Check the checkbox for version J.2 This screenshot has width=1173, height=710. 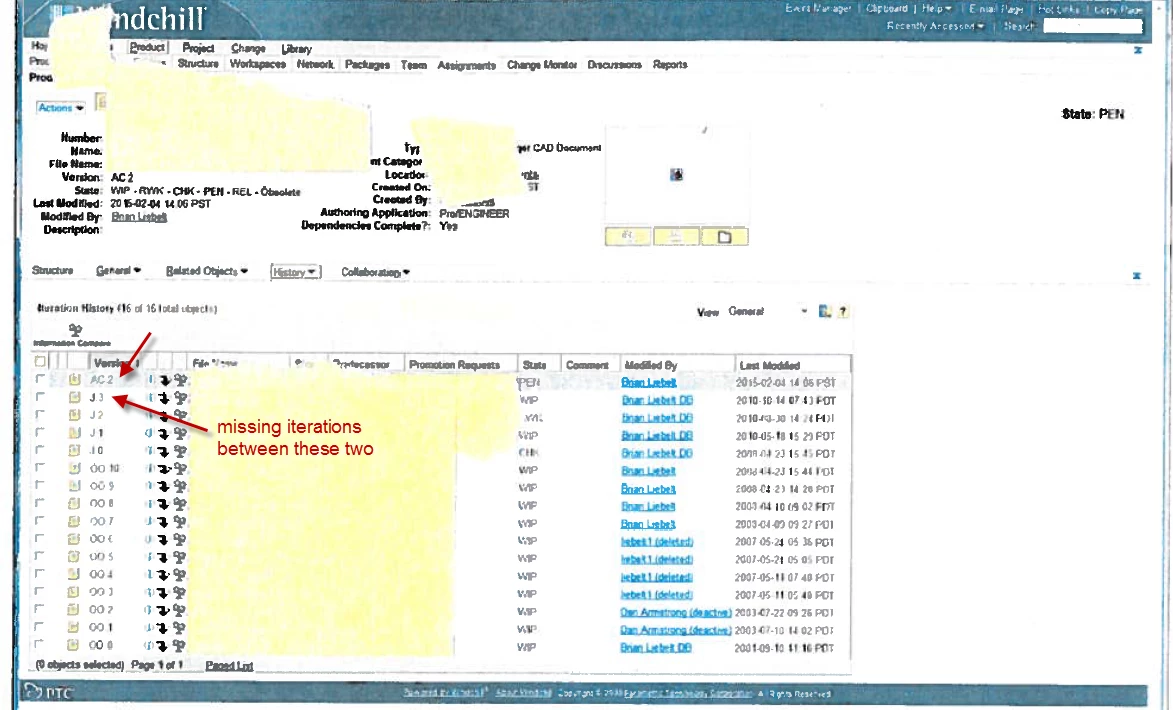(40, 415)
